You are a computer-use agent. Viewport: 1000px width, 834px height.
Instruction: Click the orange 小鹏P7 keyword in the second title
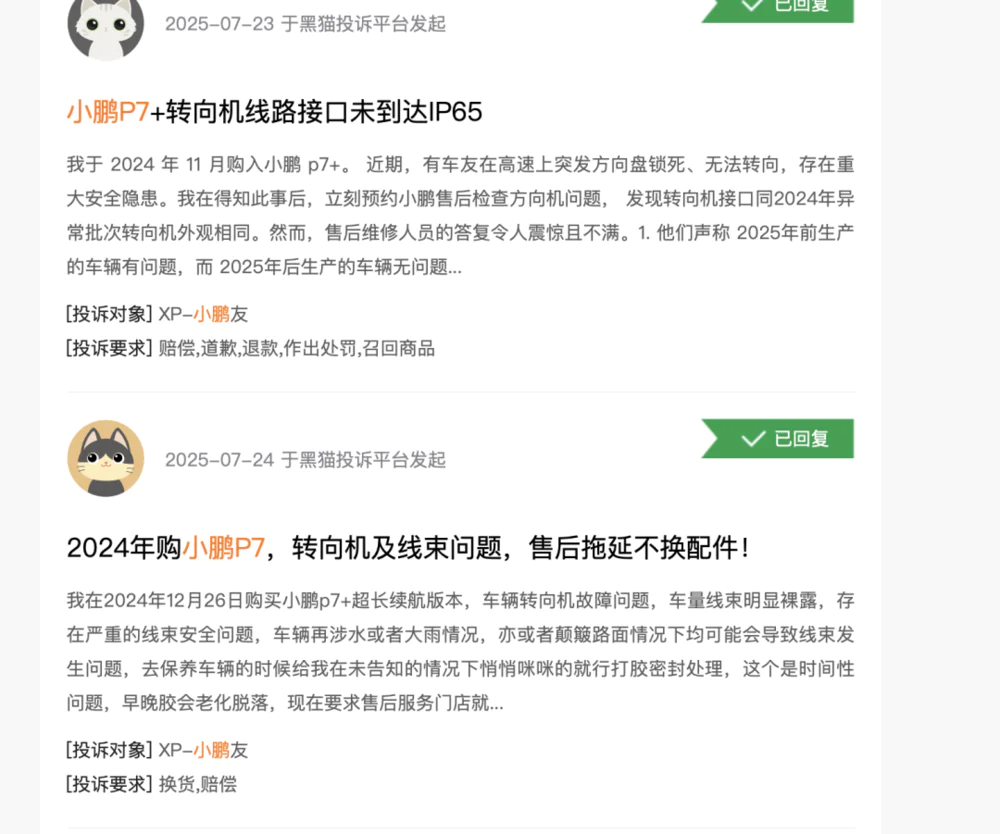(x=224, y=548)
